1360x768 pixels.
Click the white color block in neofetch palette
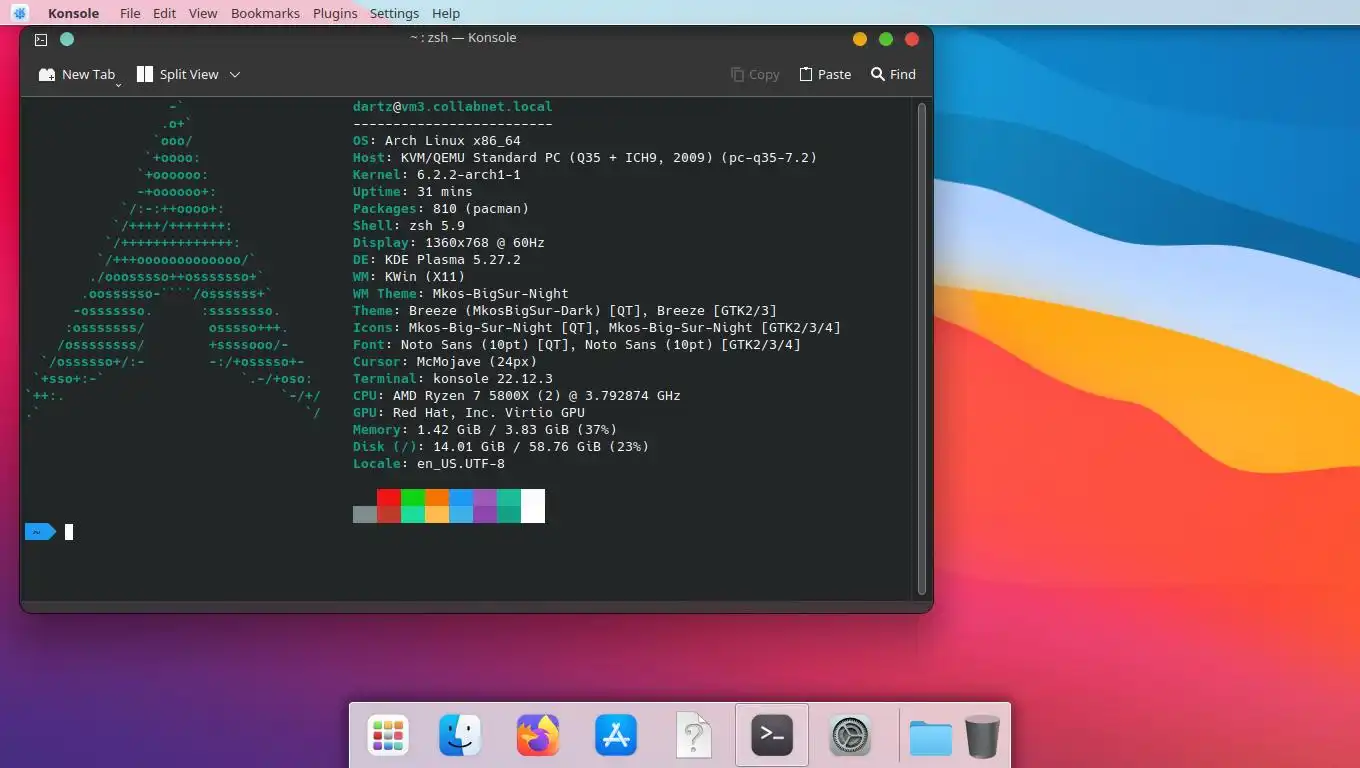coord(533,506)
